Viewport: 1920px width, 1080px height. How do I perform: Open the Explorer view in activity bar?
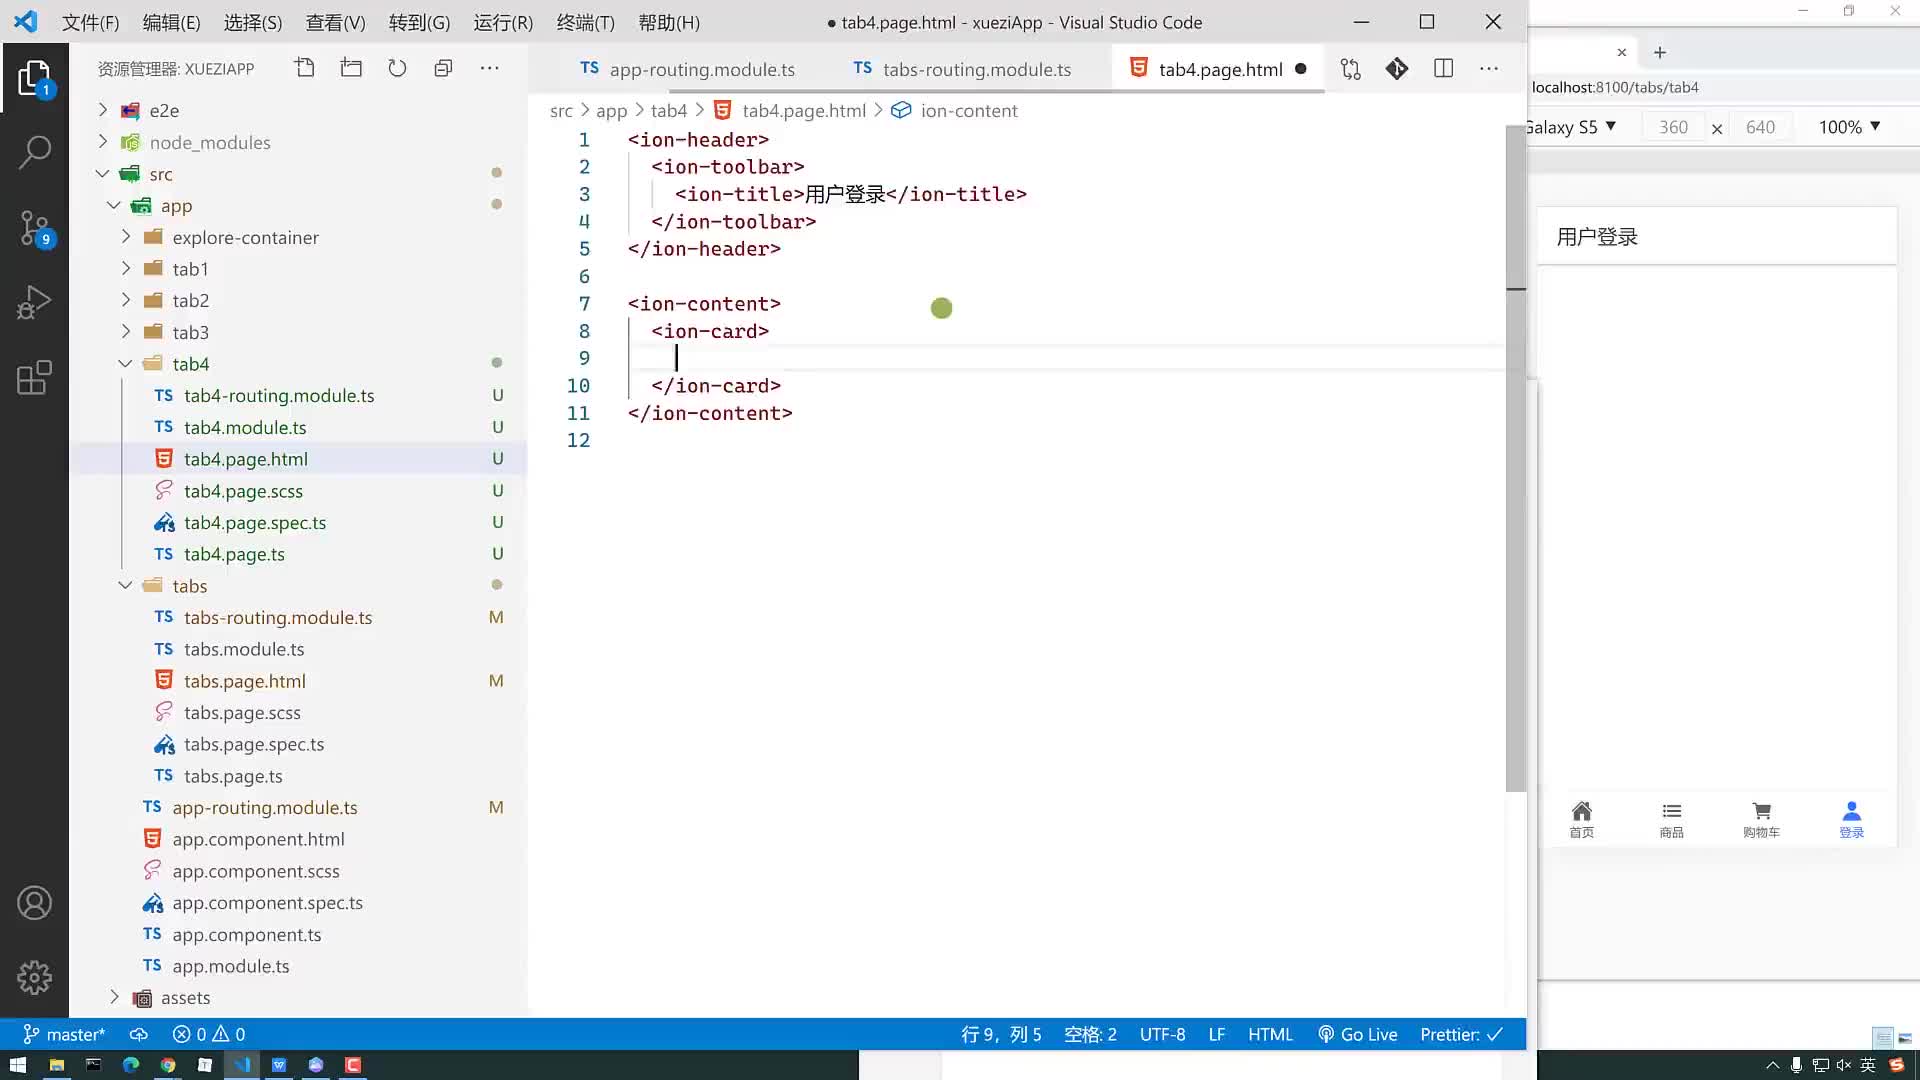tap(34, 78)
